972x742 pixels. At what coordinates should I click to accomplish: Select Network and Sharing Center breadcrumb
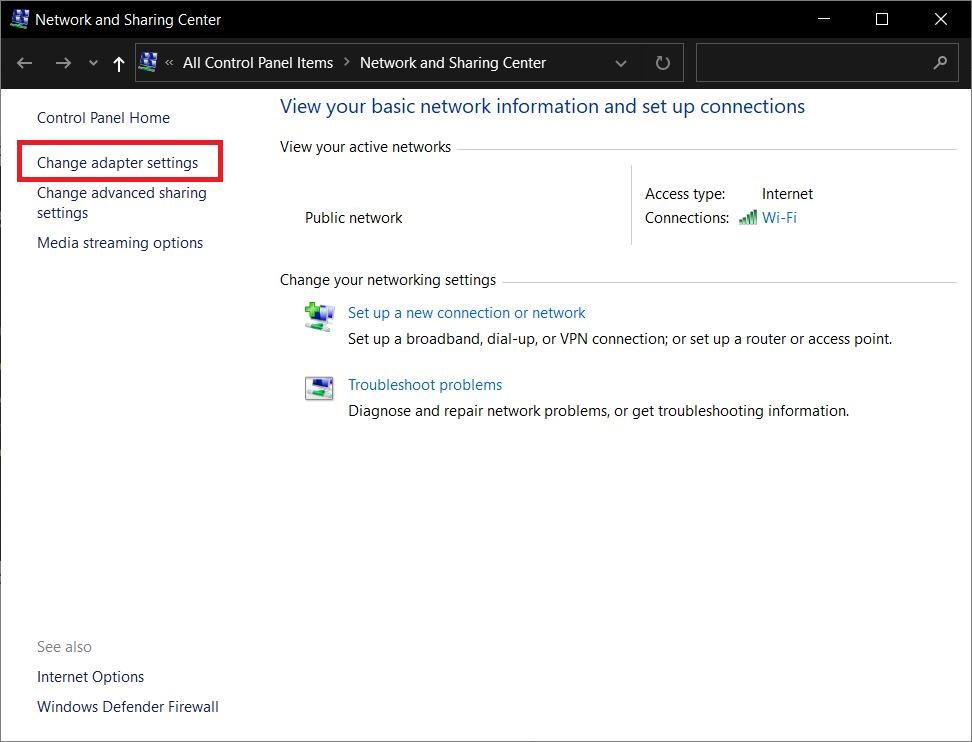point(453,63)
